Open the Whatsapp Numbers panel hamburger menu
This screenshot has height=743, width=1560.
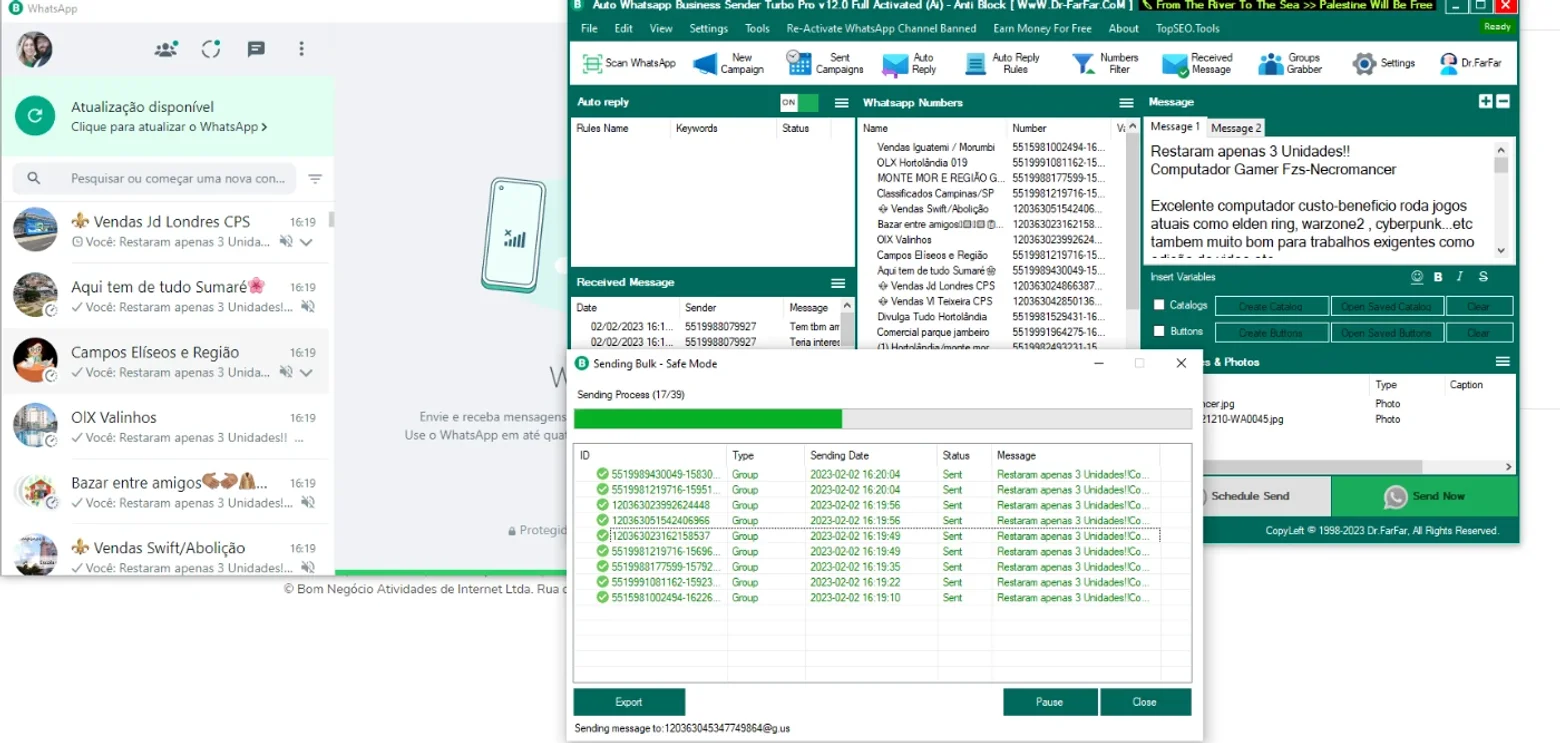pyautogui.click(x=1127, y=102)
